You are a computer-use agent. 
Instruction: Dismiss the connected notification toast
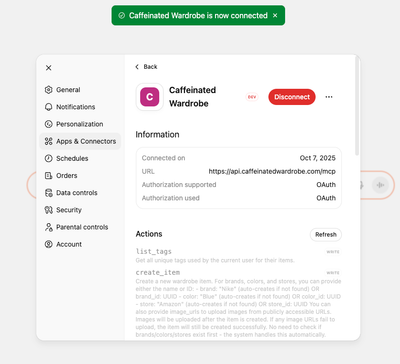(x=275, y=15)
